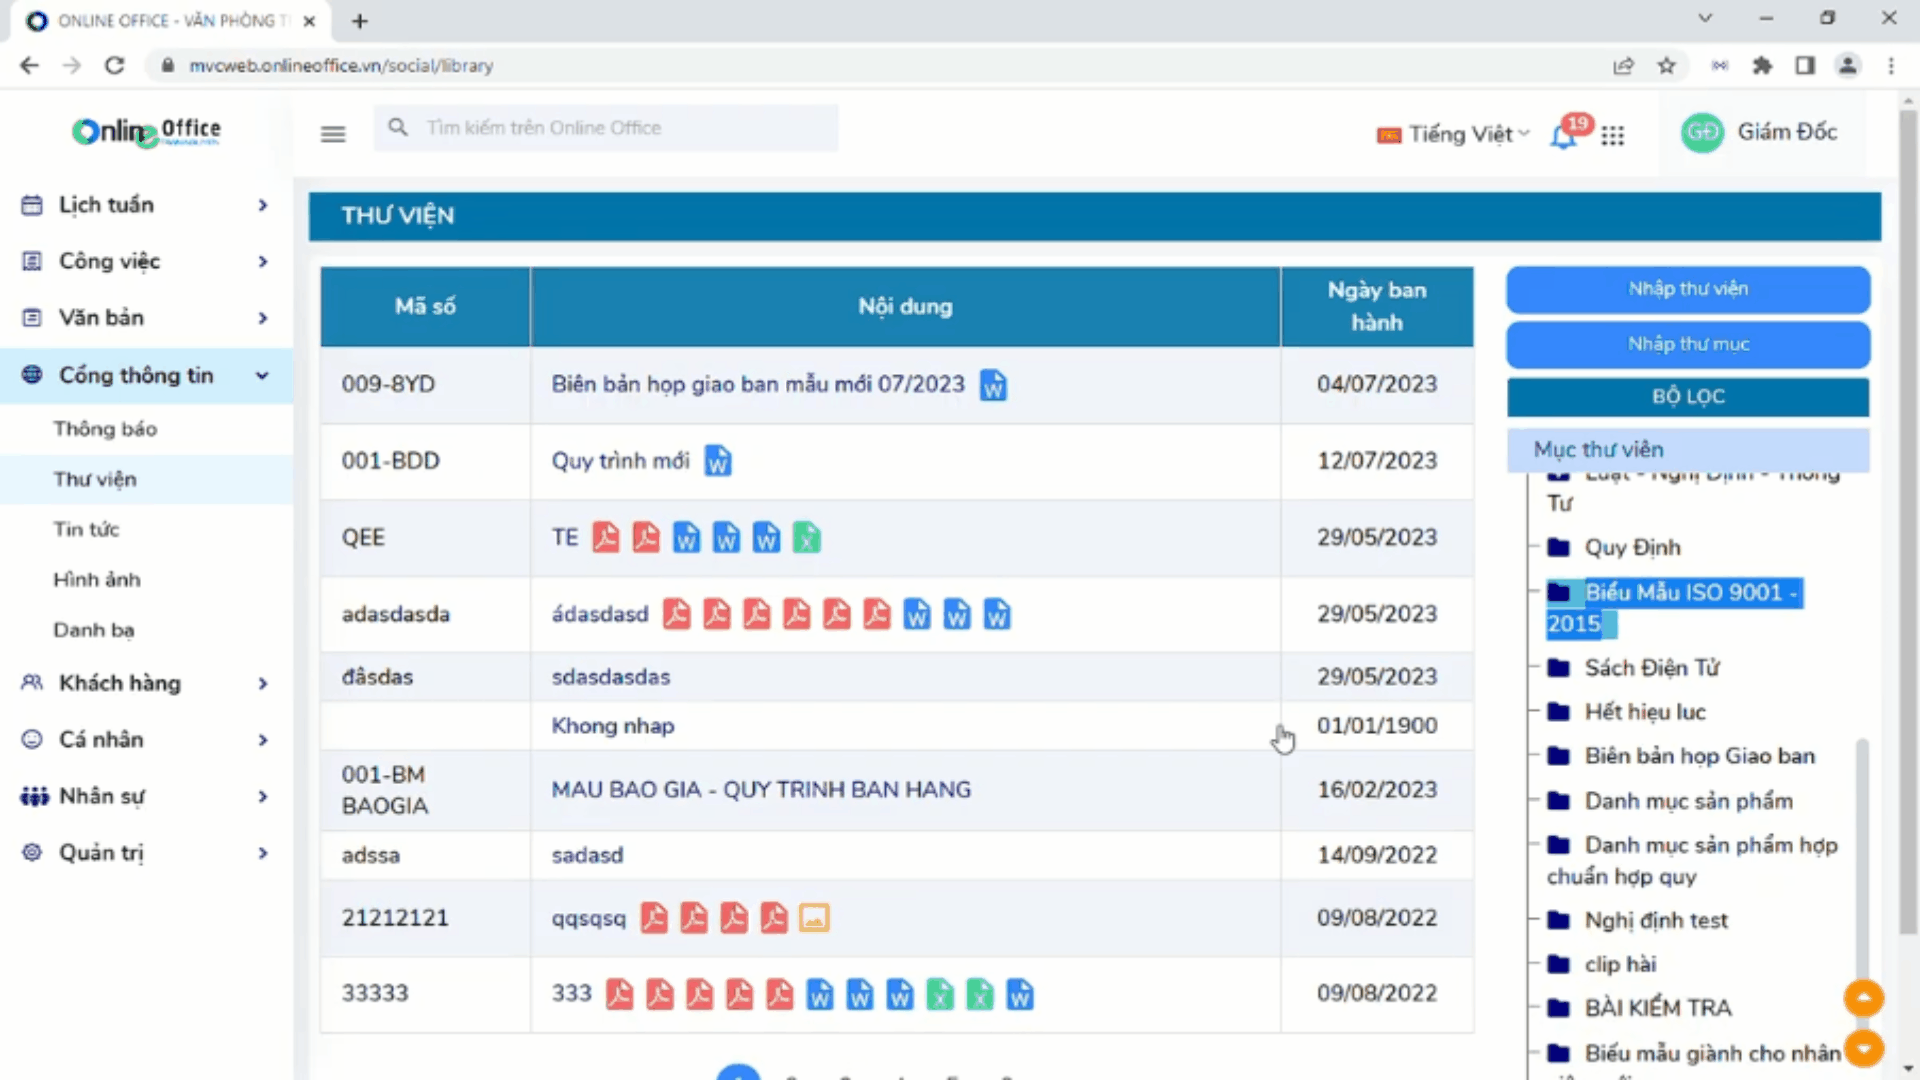Open image attachment in qqsqsq row
Screen dimensions: 1920x1080
click(814, 918)
